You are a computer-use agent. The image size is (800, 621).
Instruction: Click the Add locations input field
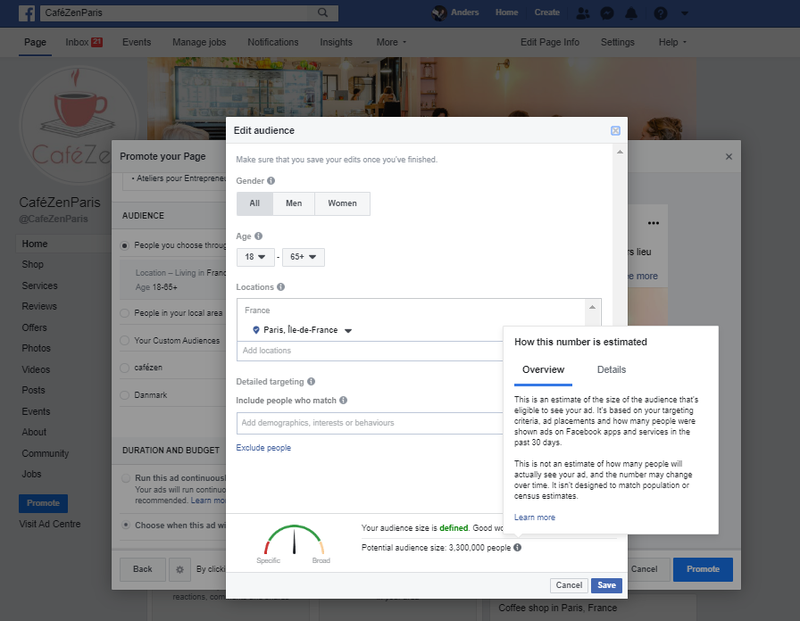point(369,351)
